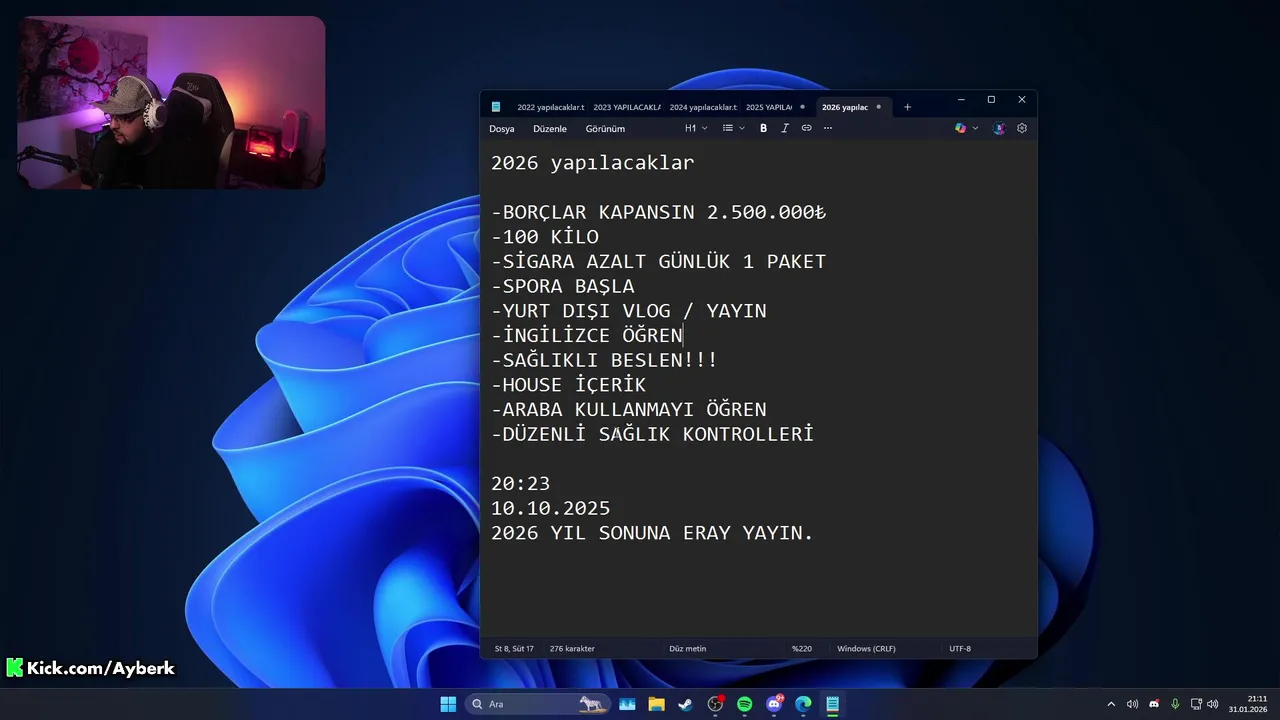Image resolution: width=1280 pixels, height=720 pixels.
Task: Open the %220 zoom level indicator
Action: click(802, 649)
